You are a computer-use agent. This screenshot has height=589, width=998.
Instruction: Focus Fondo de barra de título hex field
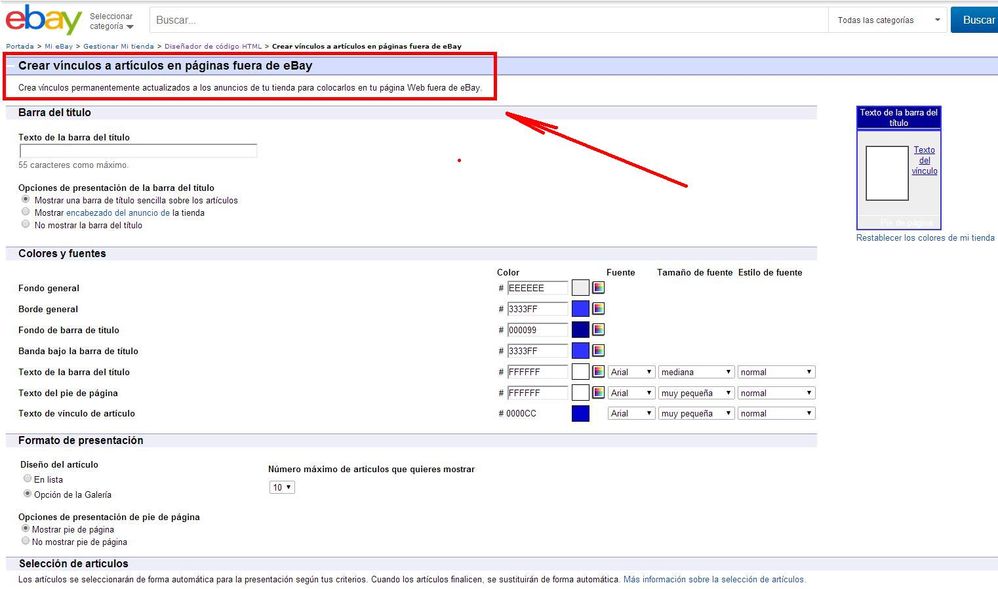[537, 330]
